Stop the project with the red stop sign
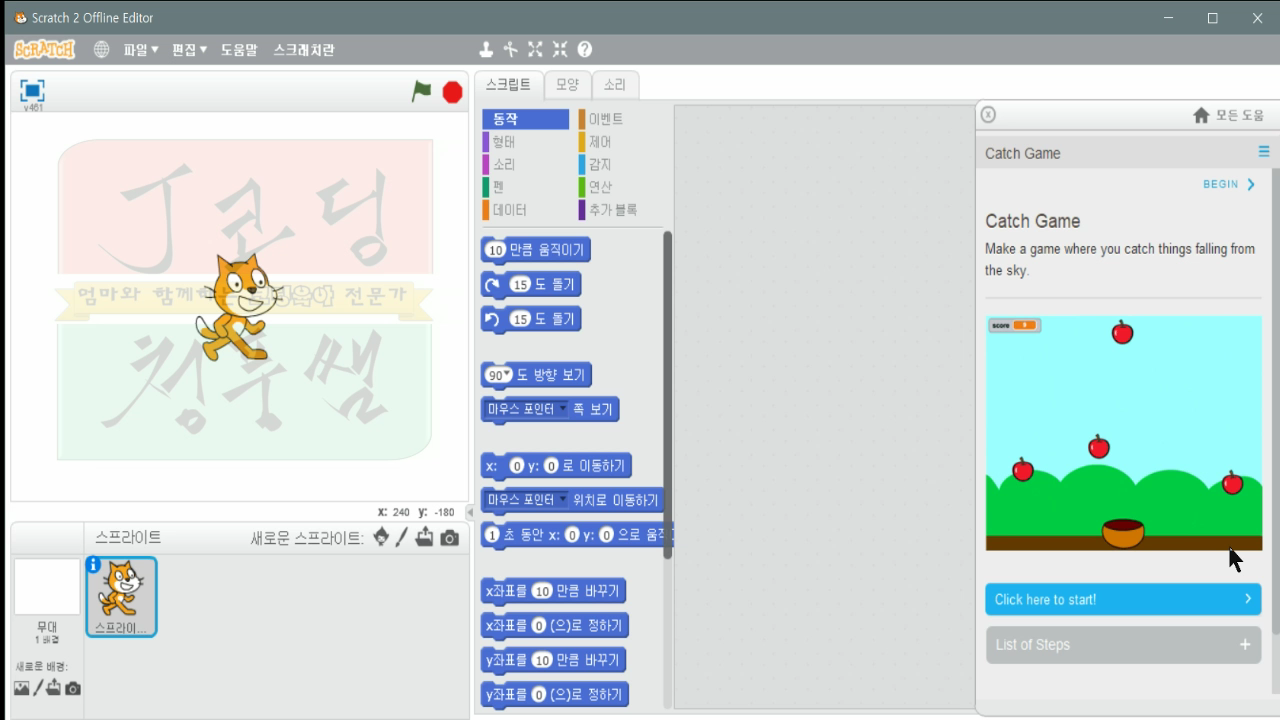Screen dimensions: 1280x720 452,92
